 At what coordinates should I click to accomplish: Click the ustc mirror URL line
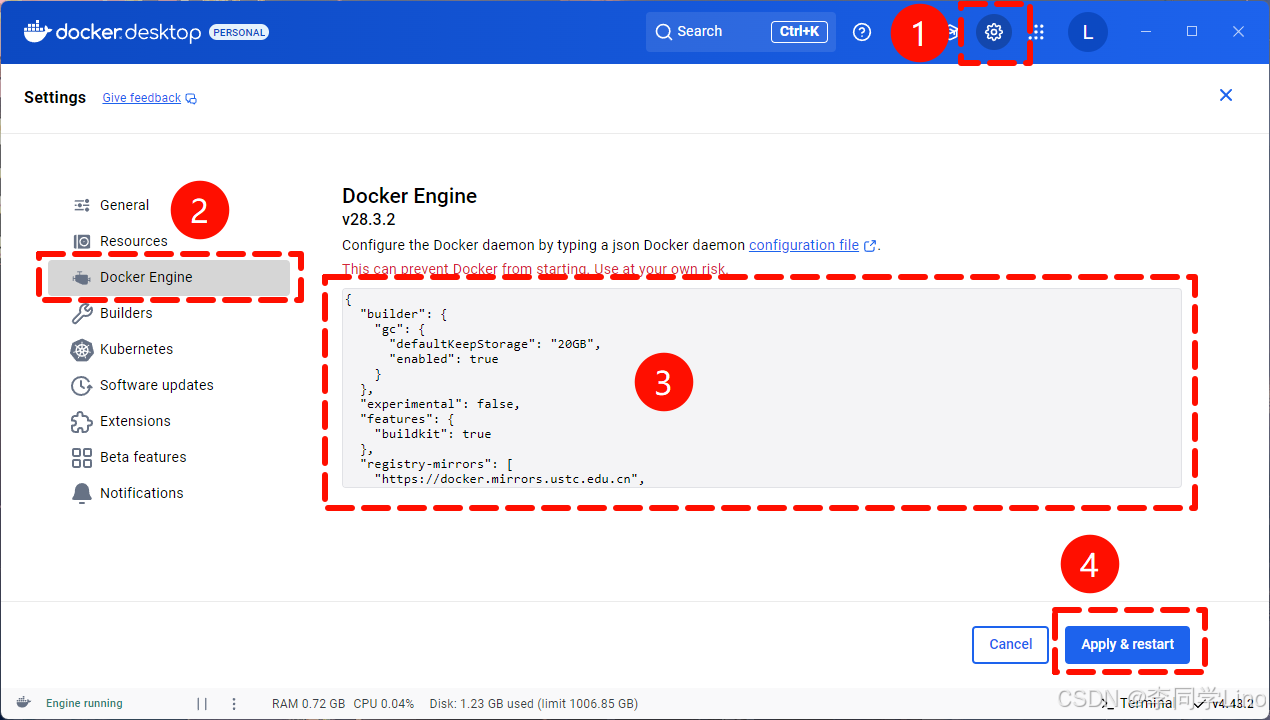[x=509, y=479]
